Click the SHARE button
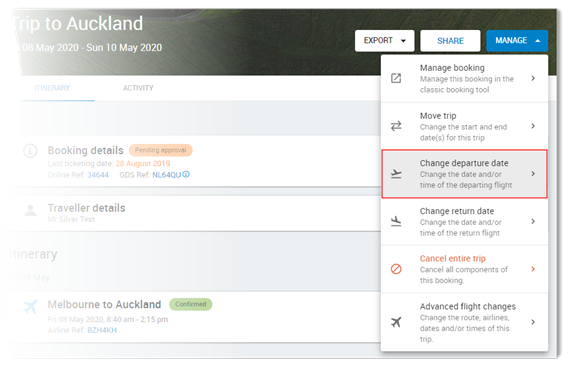Viewport: 574px width, 367px height. tap(450, 41)
